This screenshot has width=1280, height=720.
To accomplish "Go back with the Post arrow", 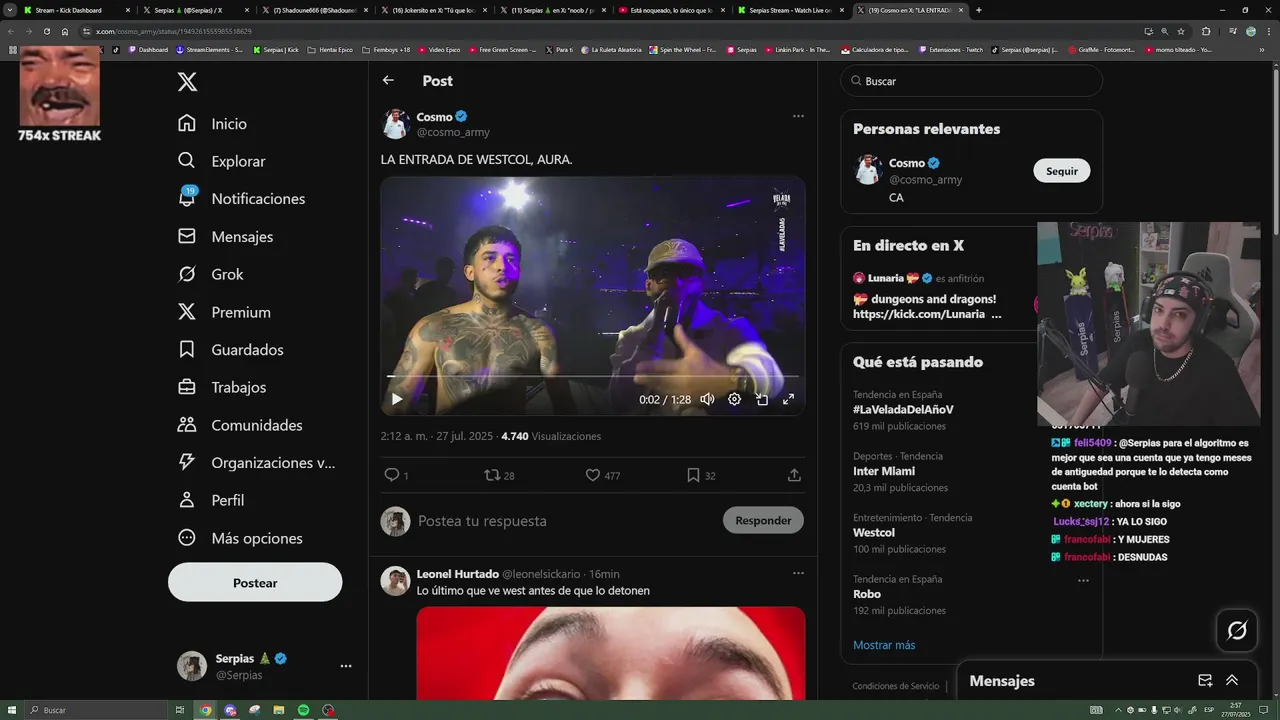I will [388, 80].
